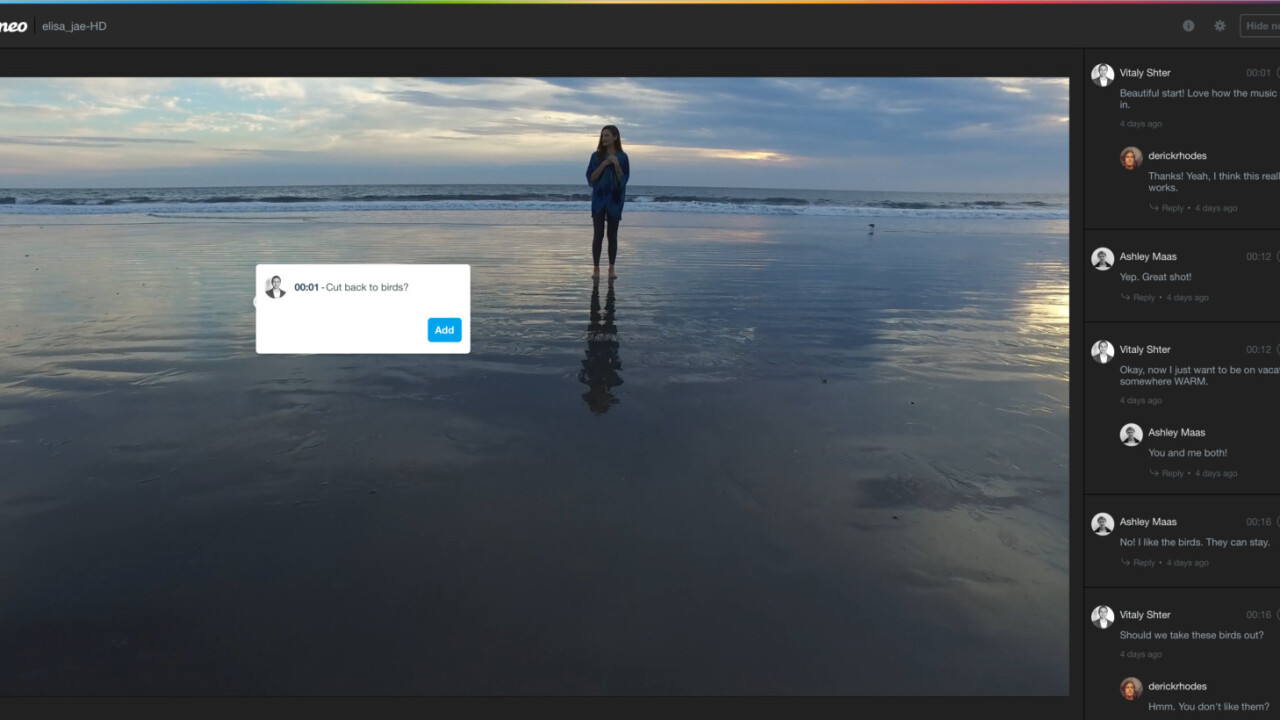1280x720 pixels.
Task: Reply to "No! I like the birds" comment
Action: tap(1143, 562)
